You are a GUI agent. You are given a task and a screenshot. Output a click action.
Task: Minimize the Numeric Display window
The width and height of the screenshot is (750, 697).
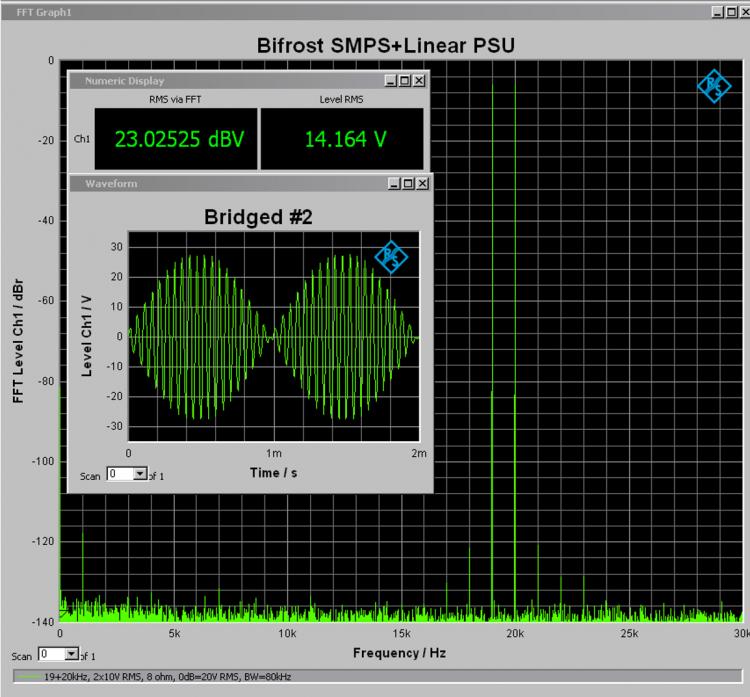pos(390,80)
